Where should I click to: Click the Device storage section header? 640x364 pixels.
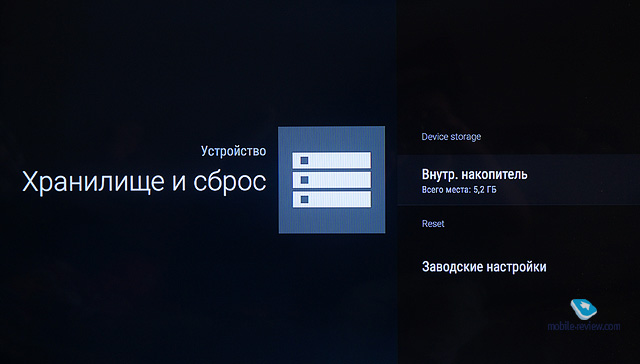[451, 137]
